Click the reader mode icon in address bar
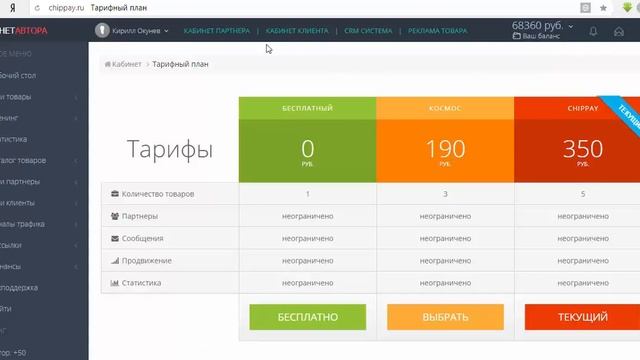The image size is (640, 360). [x=585, y=8]
